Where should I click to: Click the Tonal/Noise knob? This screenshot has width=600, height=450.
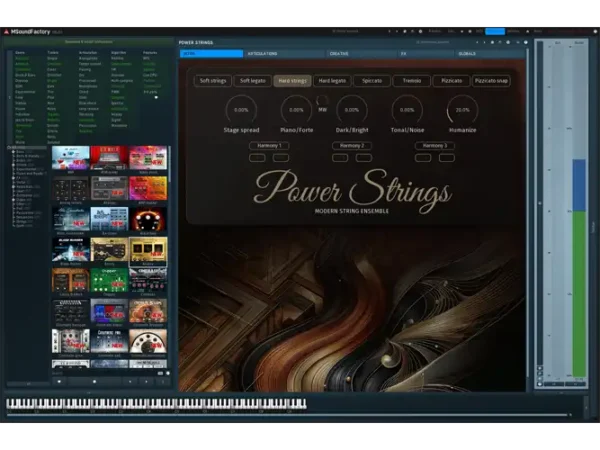pos(407,110)
